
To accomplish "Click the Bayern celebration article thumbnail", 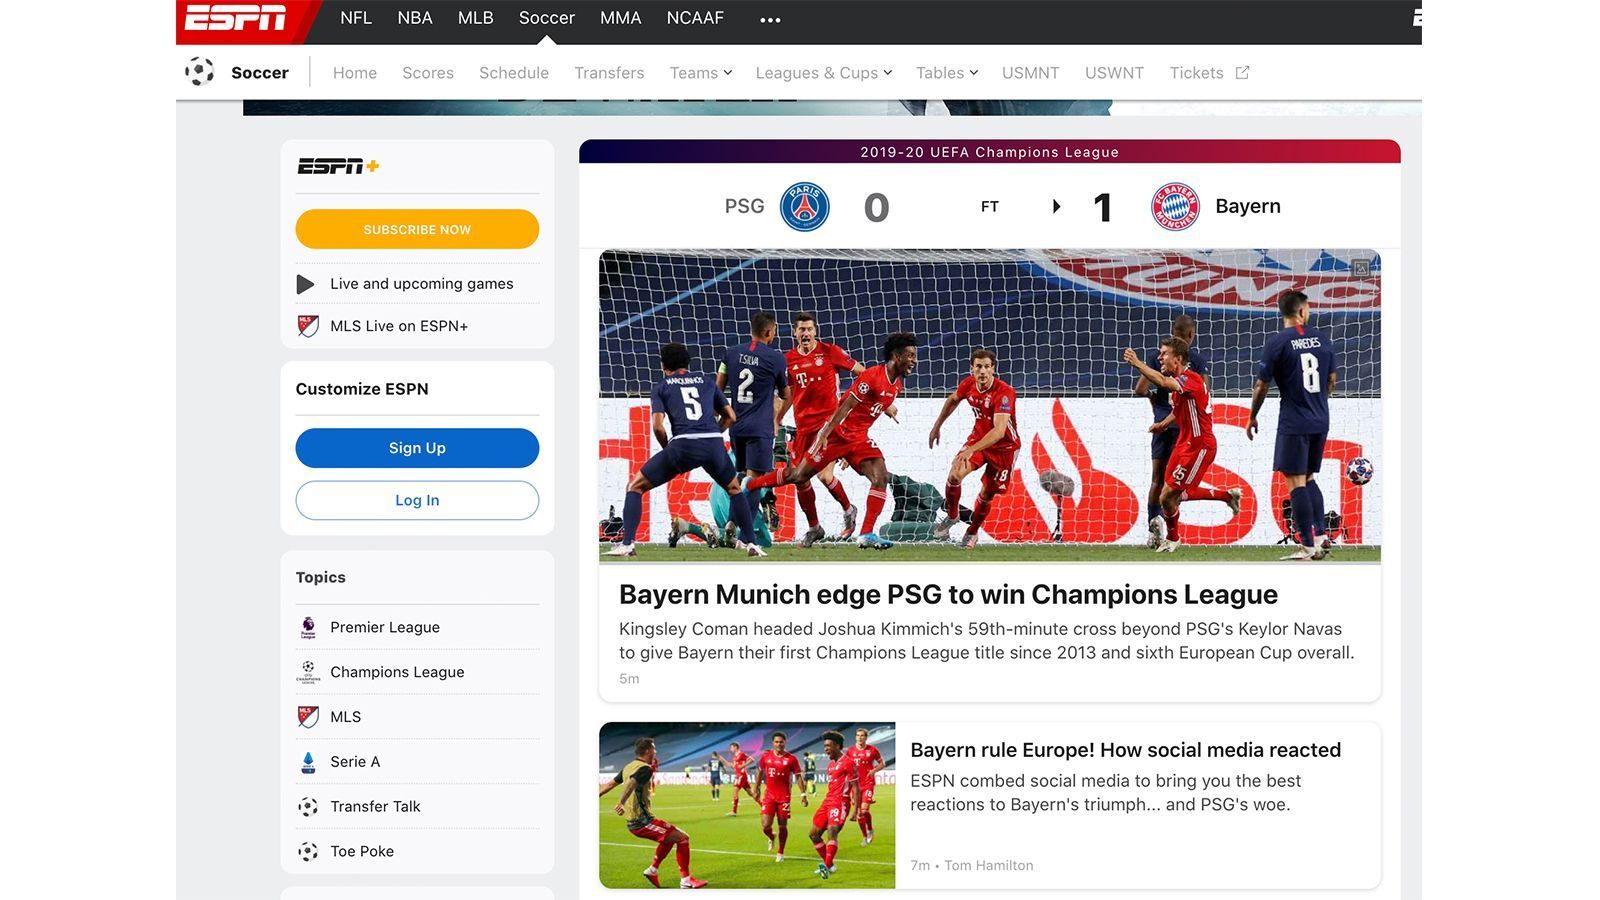I will point(747,805).
